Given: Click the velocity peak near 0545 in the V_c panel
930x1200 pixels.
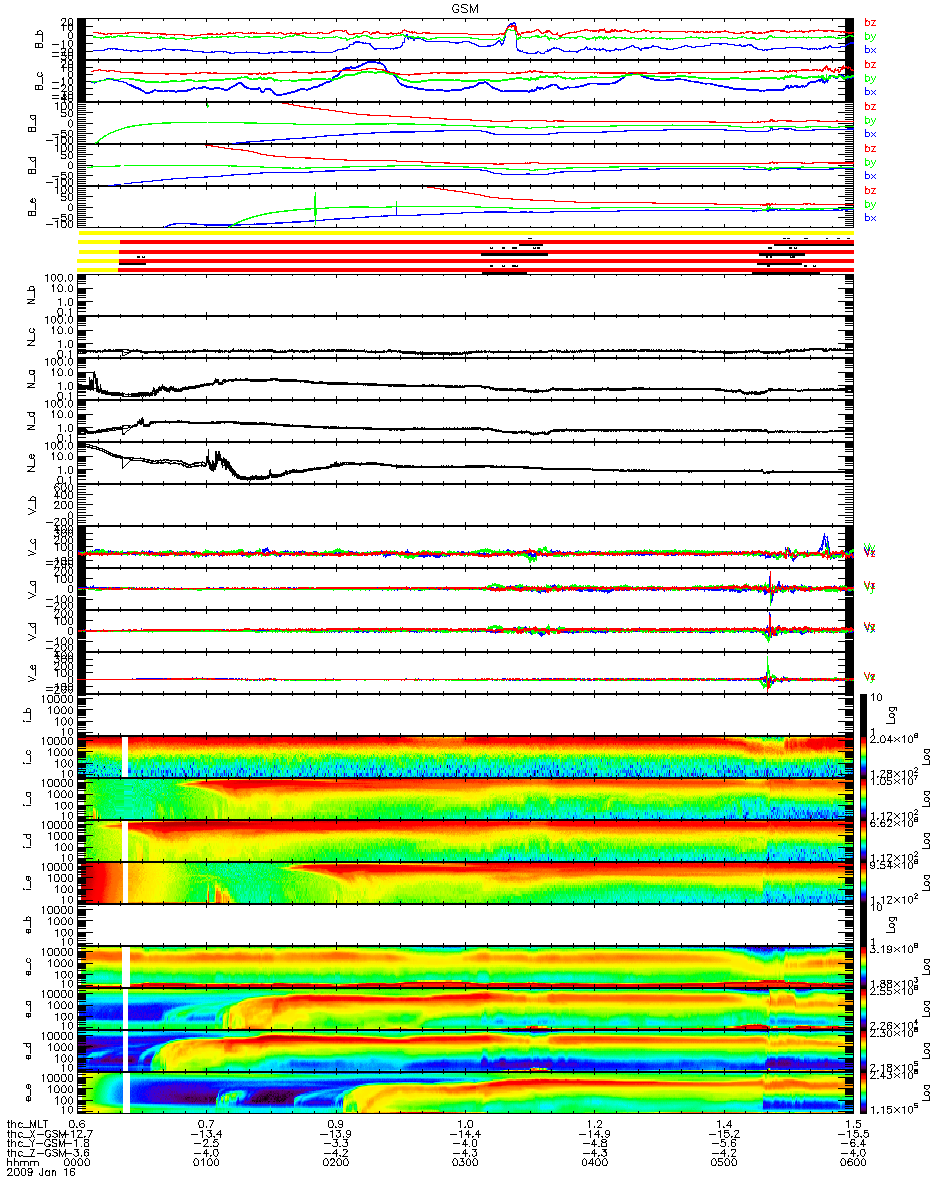Looking at the screenshot, I should 824,541.
